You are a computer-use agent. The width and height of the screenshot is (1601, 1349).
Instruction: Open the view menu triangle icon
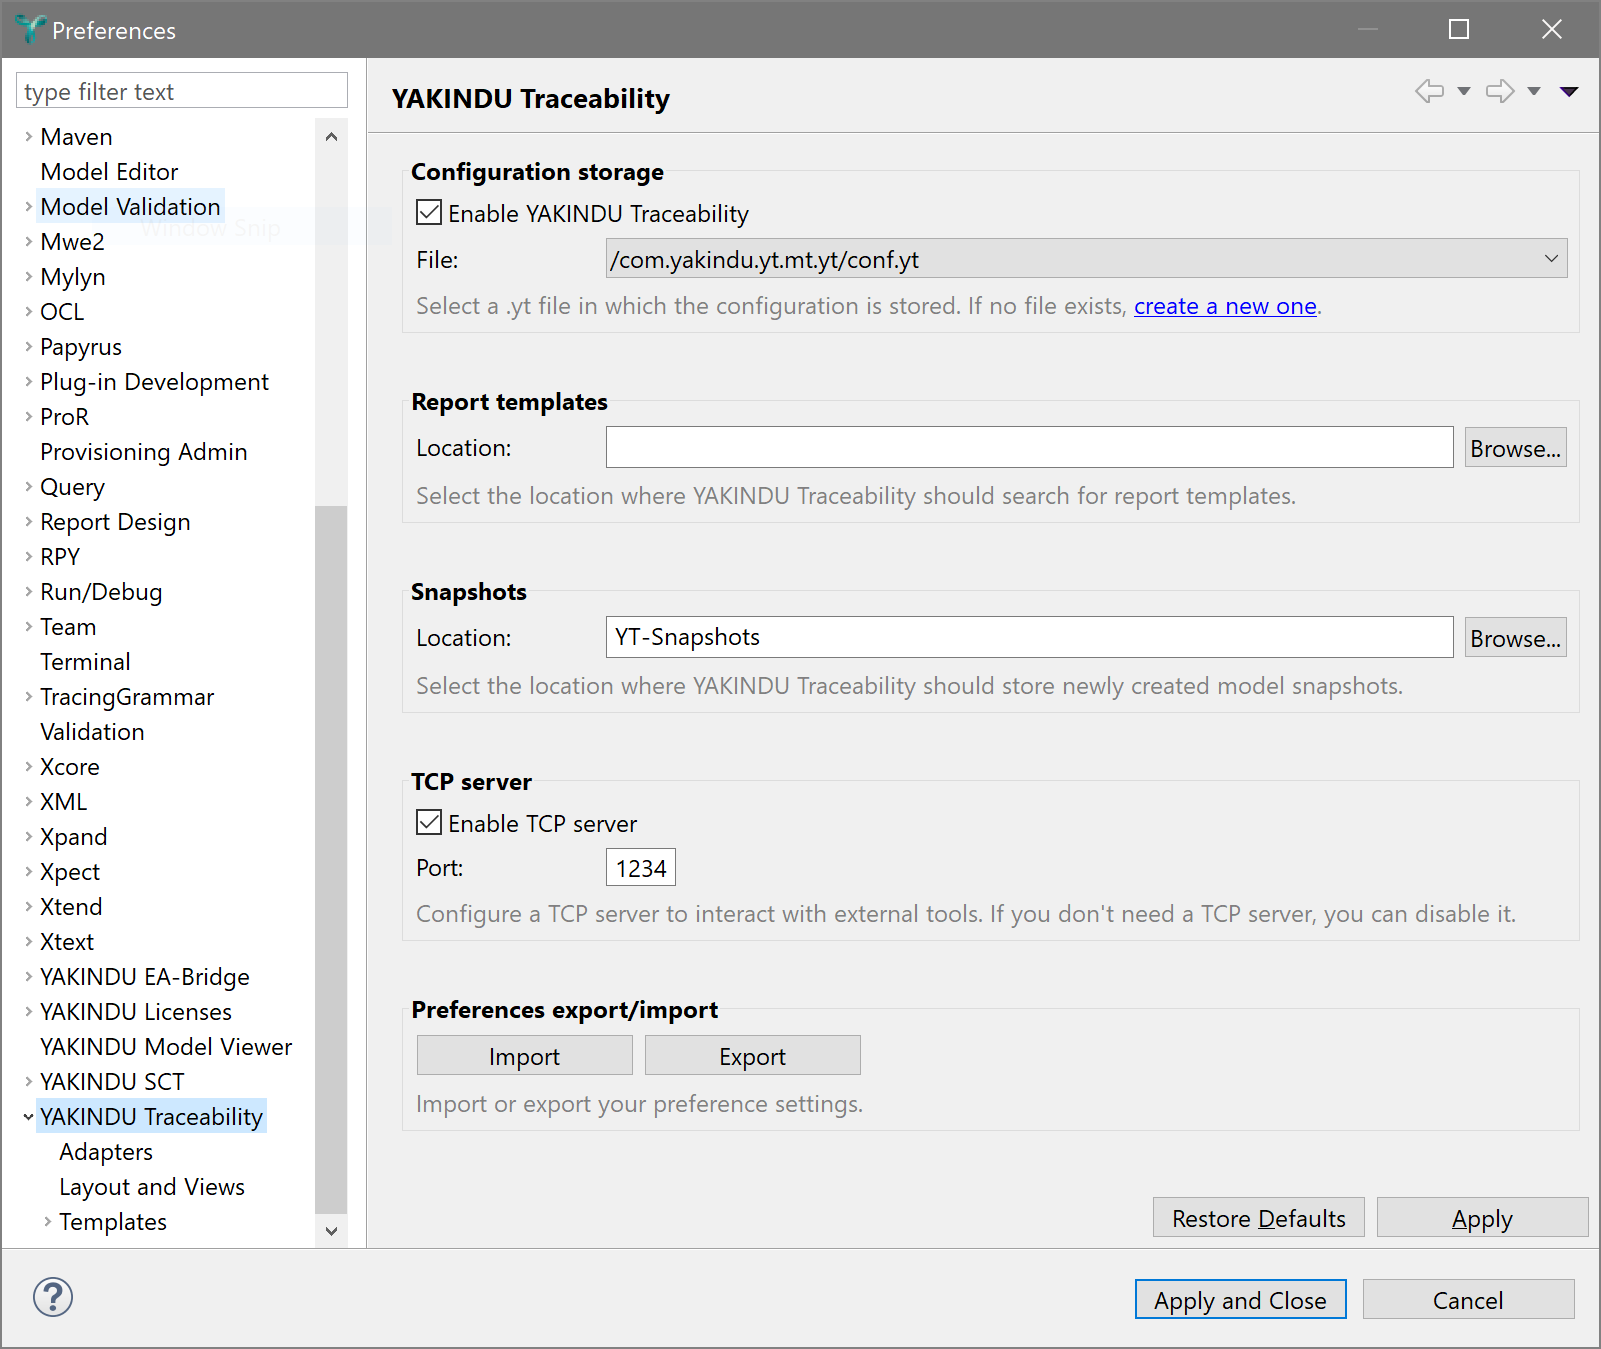[x=1569, y=91]
